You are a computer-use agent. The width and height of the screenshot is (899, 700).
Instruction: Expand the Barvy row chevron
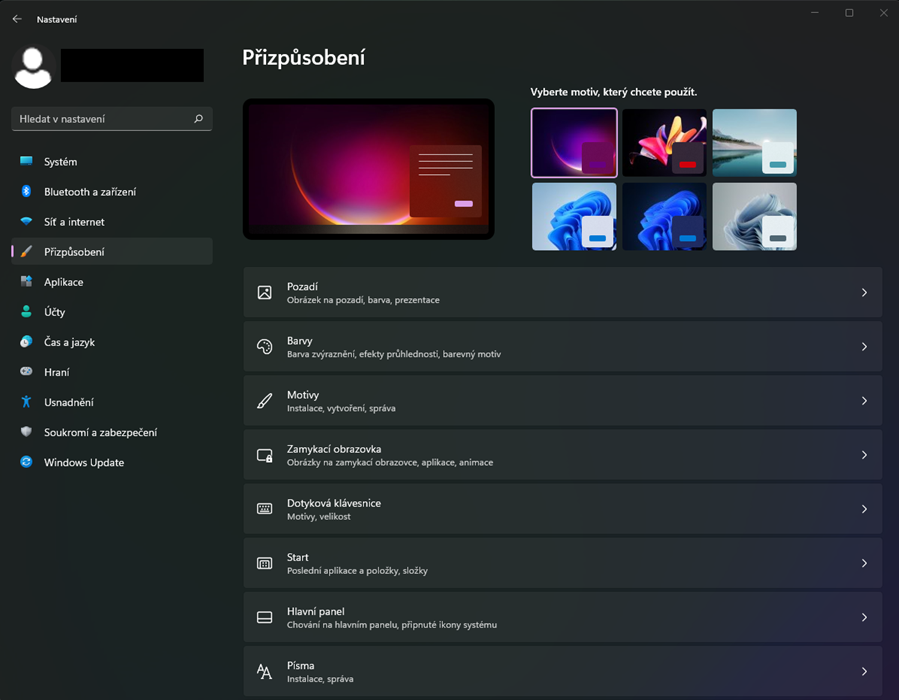pos(864,347)
